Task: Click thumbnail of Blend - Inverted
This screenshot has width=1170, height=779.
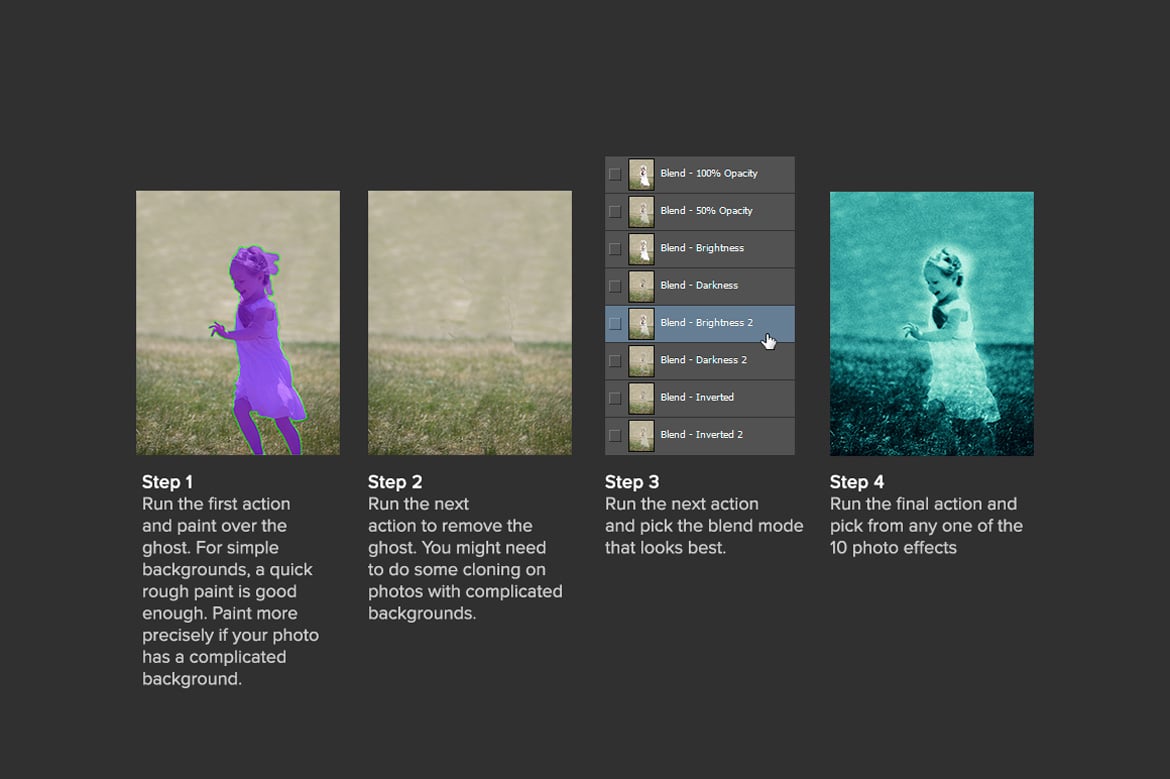Action: pos(641,398)
